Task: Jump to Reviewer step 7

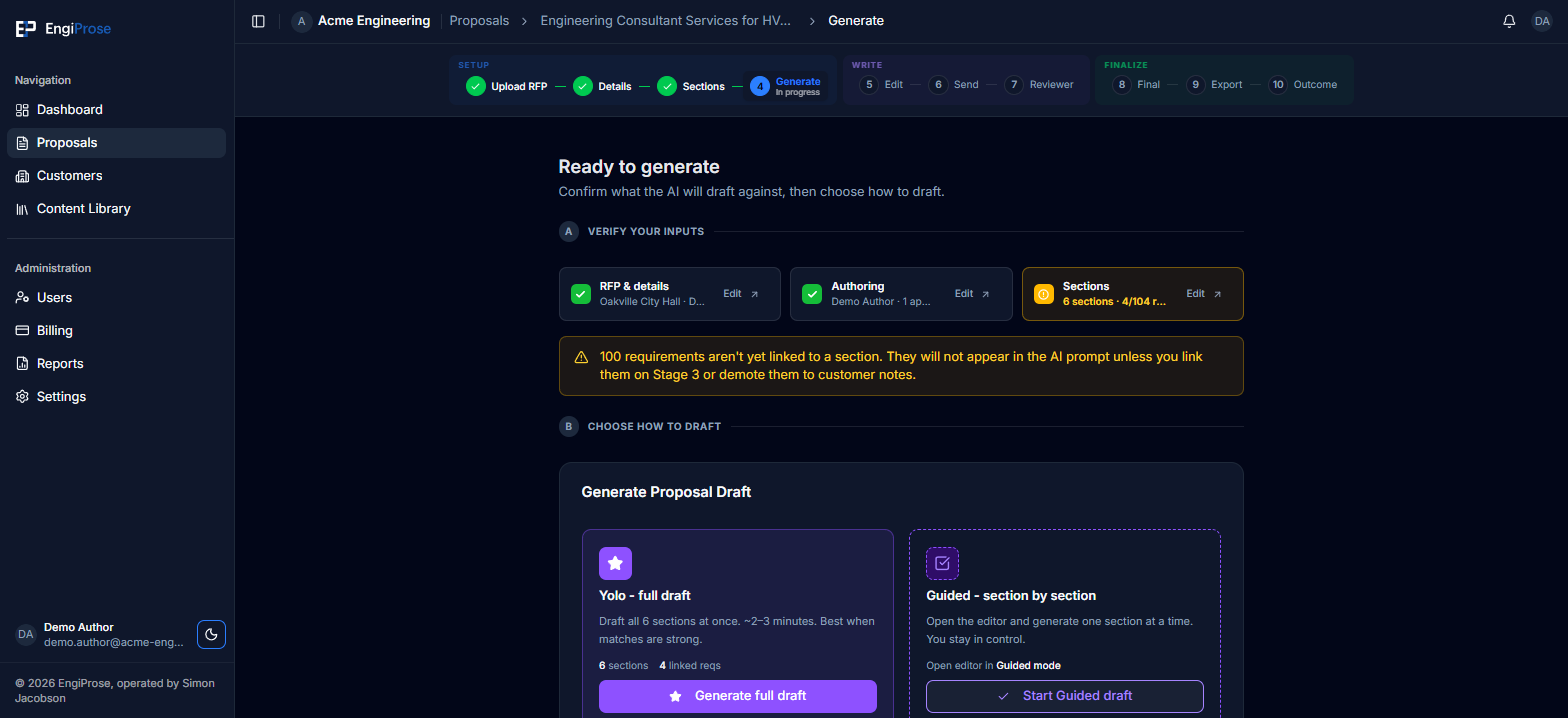Action: [x=1040, y=85]
